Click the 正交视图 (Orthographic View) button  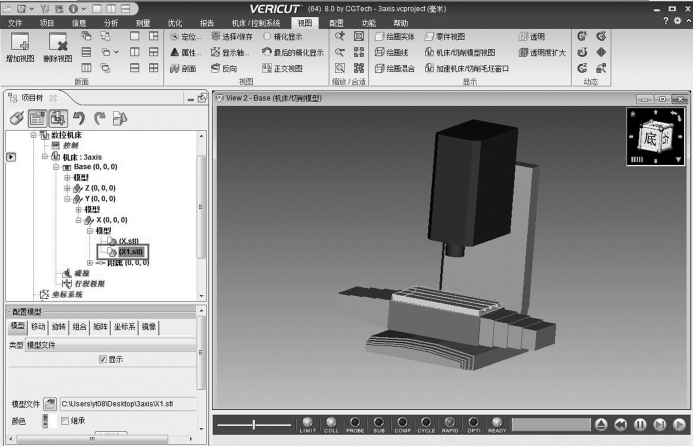tap(289, 68)
